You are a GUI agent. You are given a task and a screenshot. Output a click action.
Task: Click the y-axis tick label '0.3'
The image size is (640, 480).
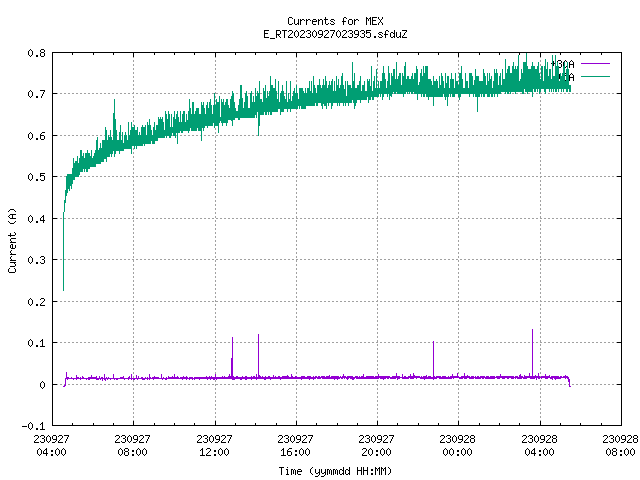click(x=36, y=260)
